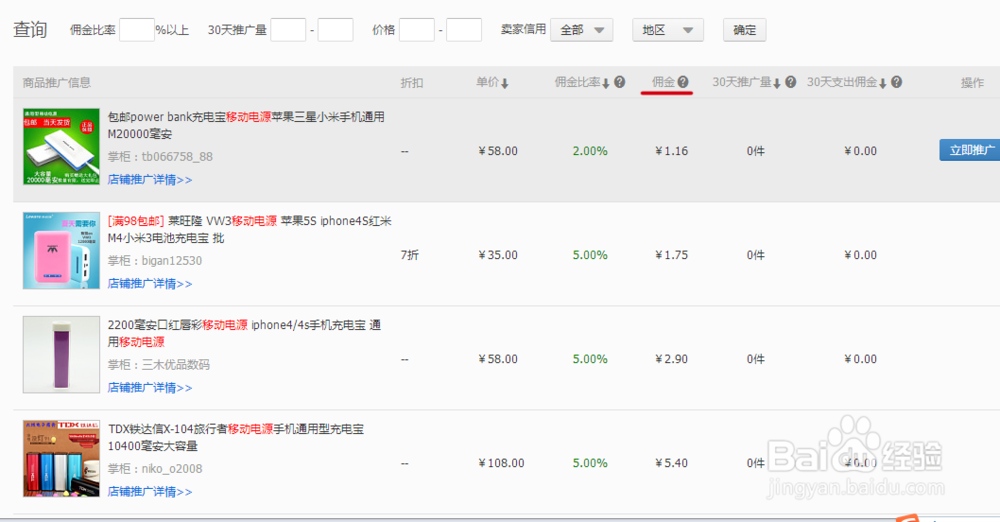Click the pink 莱旺隆 power bank thumbnail
1000x522 pixels.
pyautogui.click(x=61, y=251)
